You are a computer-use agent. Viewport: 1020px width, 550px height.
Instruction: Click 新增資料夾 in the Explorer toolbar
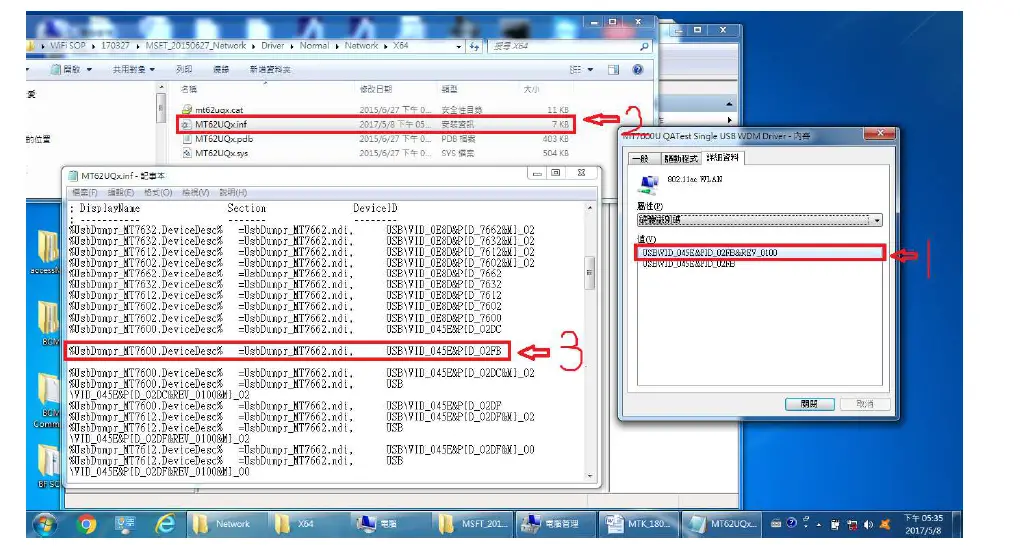tap(269, 70)
